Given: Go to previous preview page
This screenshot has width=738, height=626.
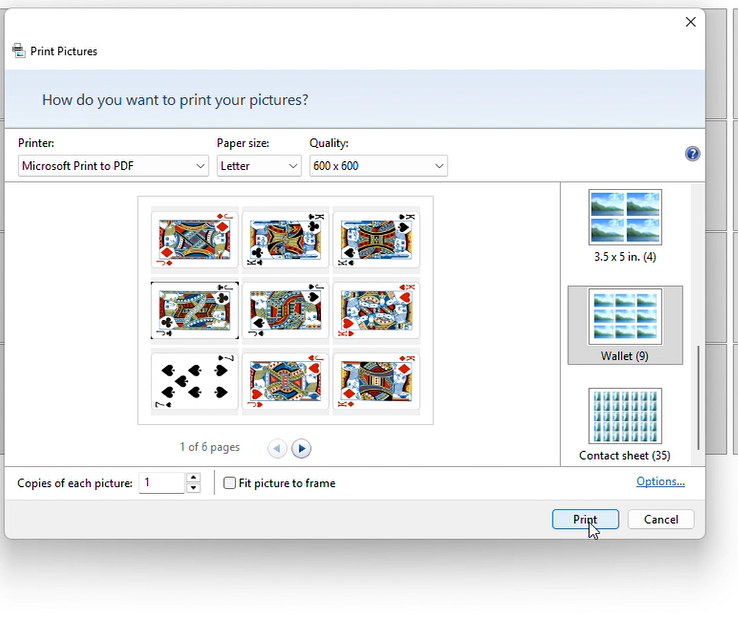Looking at the screenshot, I should [277, 448].
